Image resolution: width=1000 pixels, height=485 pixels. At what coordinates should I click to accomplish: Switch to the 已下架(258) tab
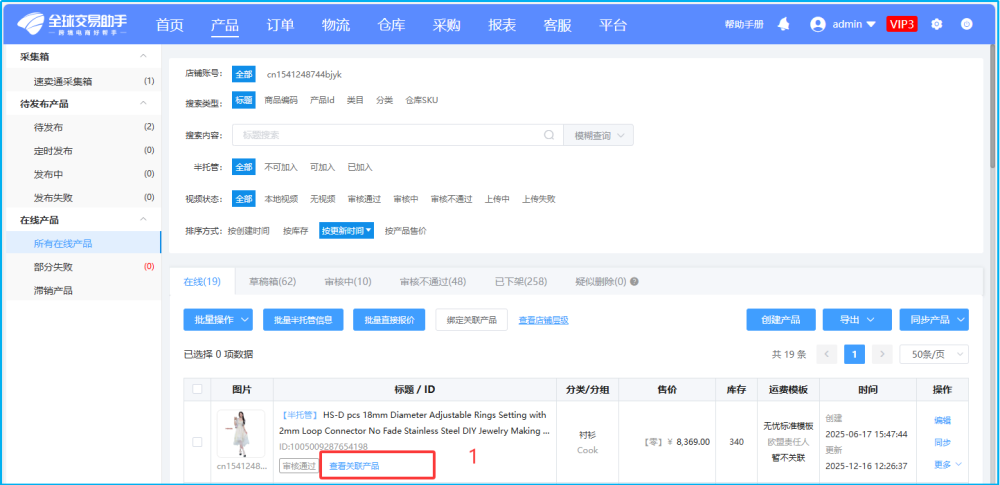(521, 281)
